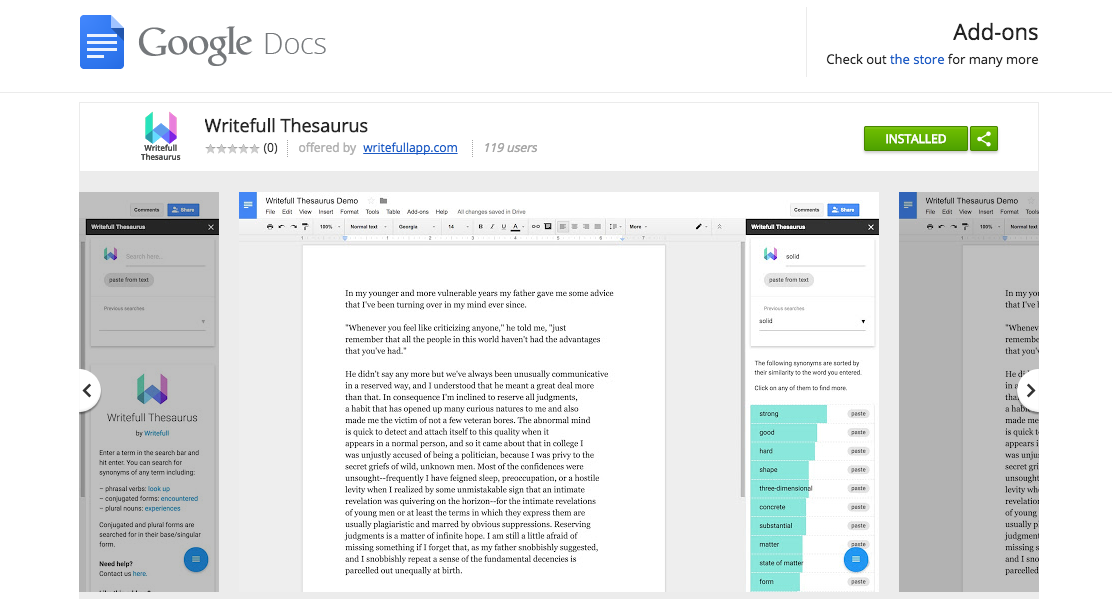Click the print icon in center toolbar
The height and width of the screenshot is (599, 1112).
[269, 227]
